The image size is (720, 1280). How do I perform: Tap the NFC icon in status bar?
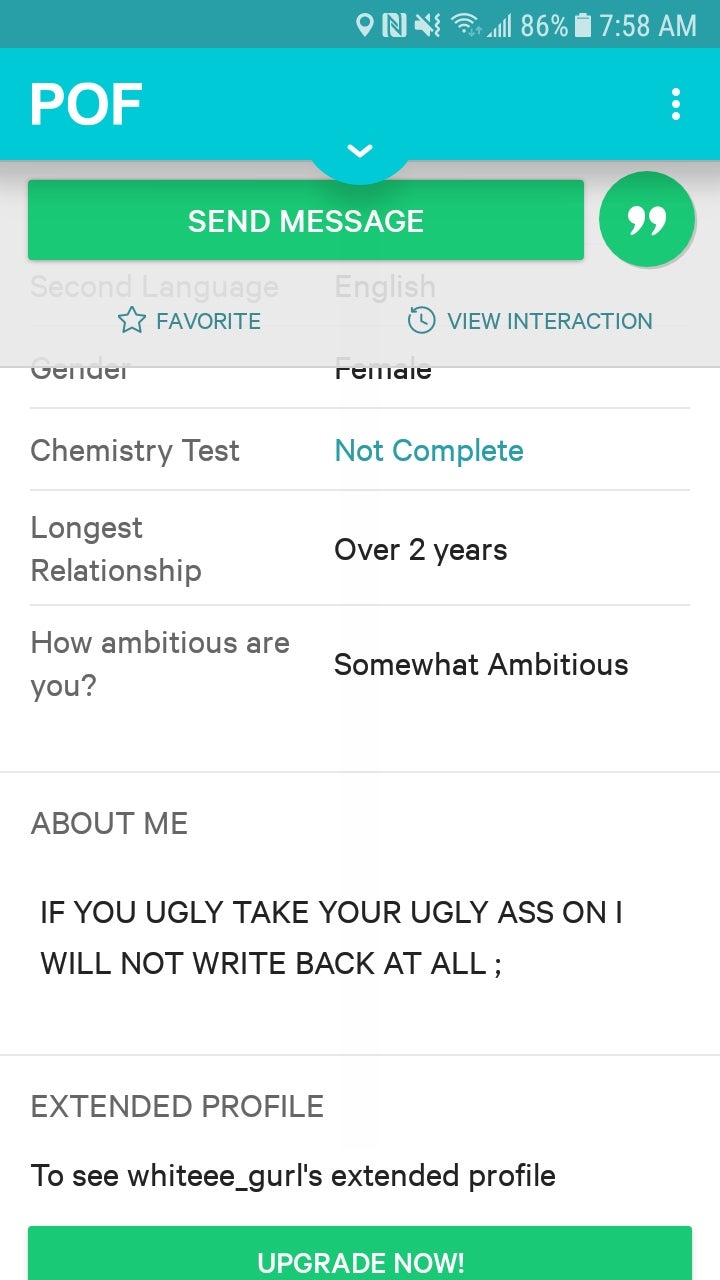pos(394,25)
